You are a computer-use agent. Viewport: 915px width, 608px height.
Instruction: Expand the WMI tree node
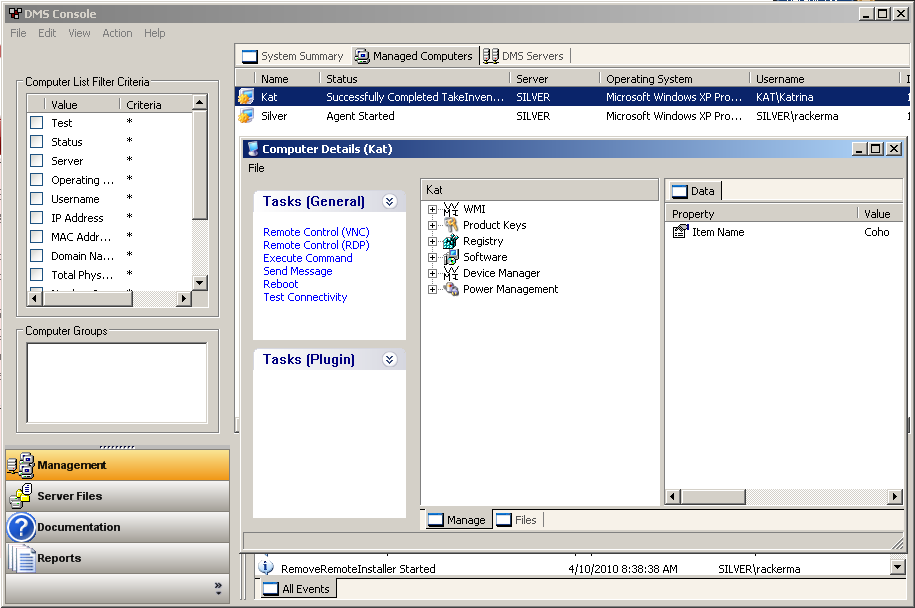tap(432, 209)
